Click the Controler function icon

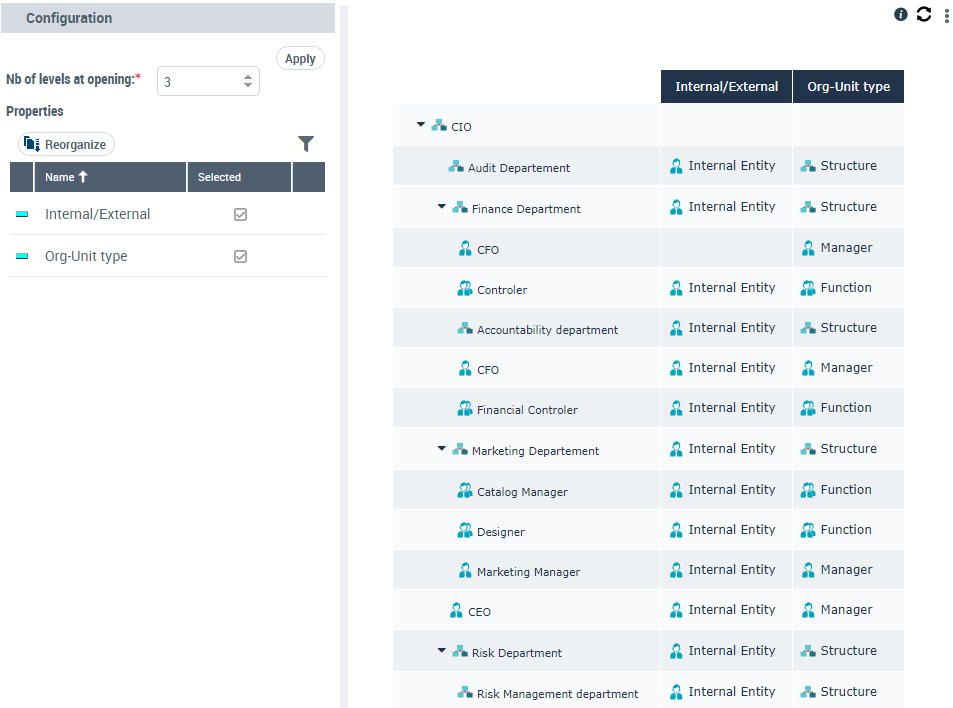tap(465, 289)
